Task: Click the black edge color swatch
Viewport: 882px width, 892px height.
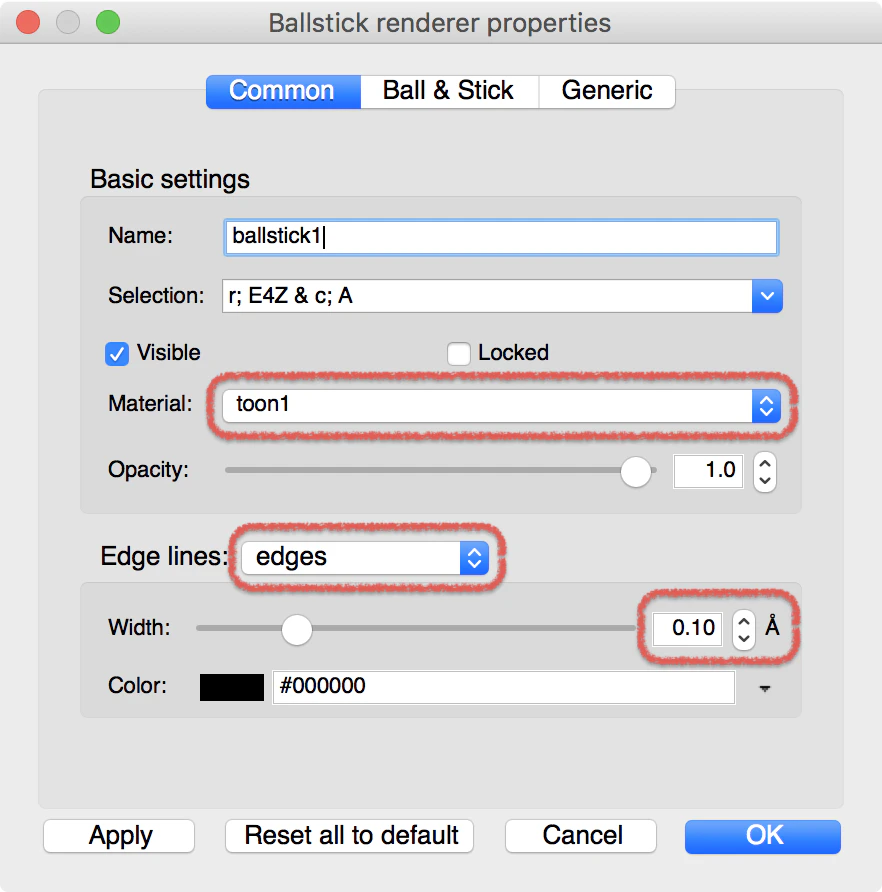Action: [232, 687]
